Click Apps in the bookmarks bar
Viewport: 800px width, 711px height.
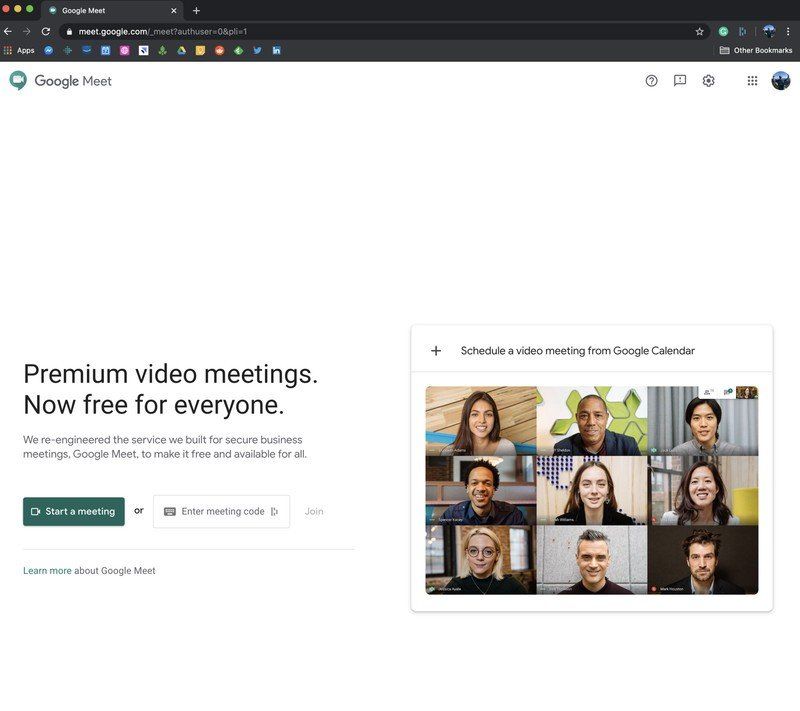[25, 50]
